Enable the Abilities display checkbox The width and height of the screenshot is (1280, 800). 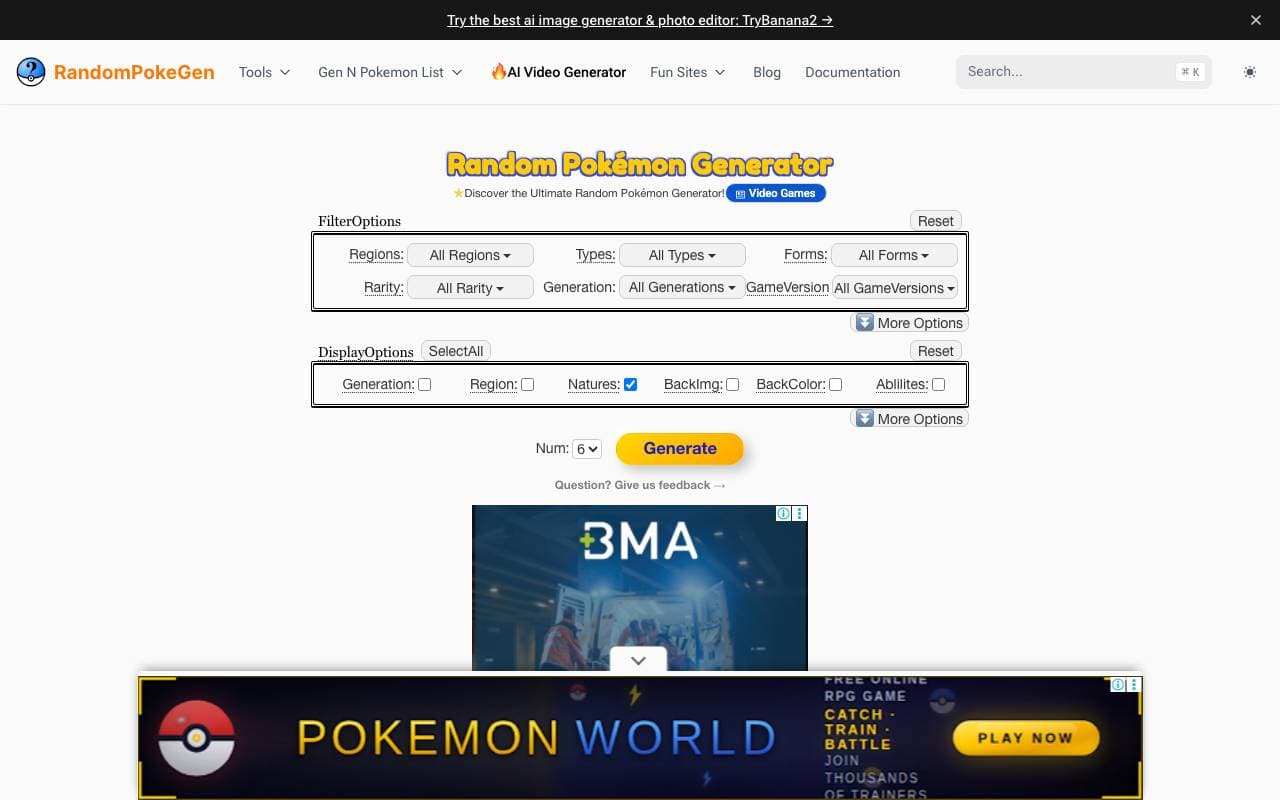[938, 384]
